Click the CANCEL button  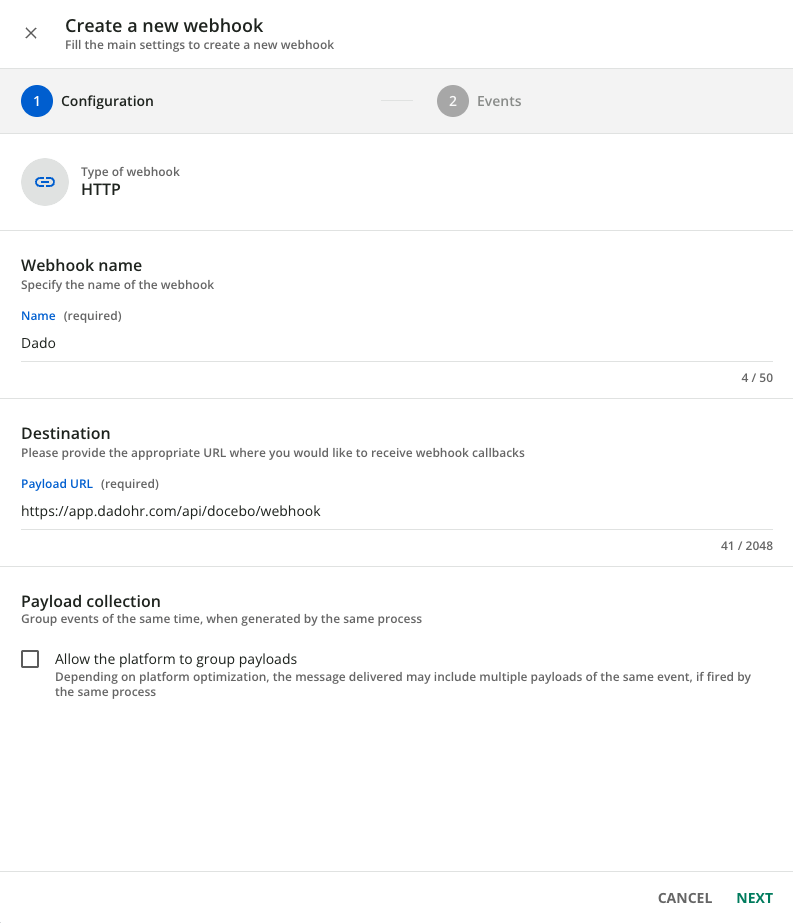pos(685,898)
